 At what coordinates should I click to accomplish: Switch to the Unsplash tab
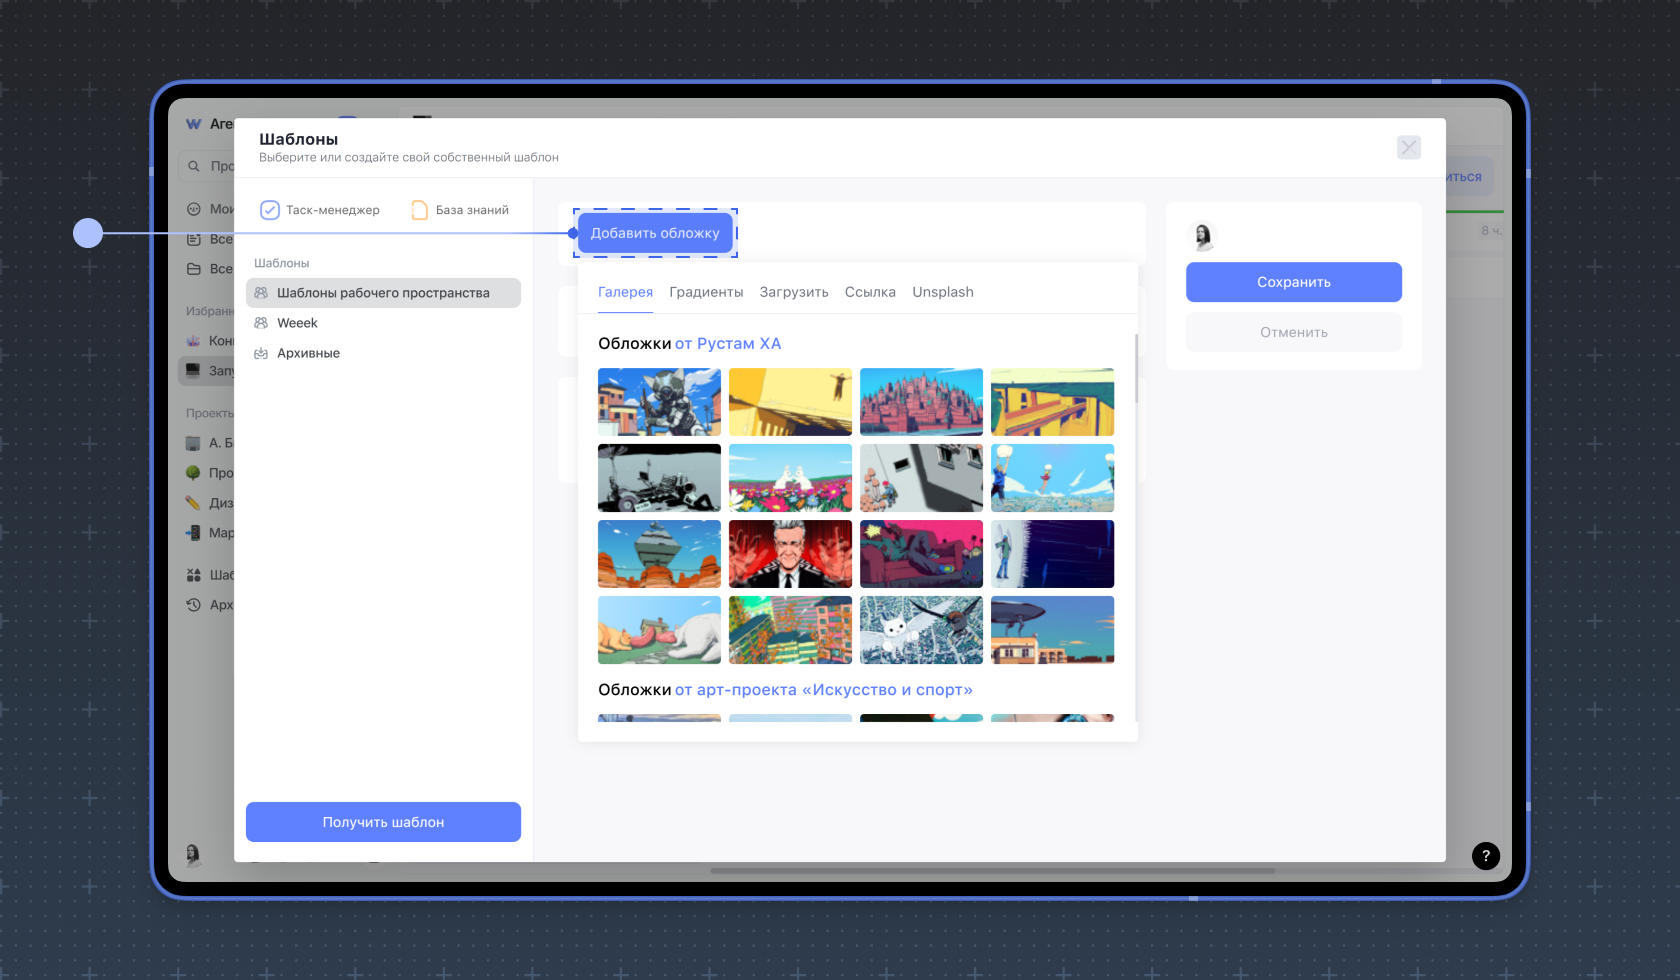[x=942, y=292]
